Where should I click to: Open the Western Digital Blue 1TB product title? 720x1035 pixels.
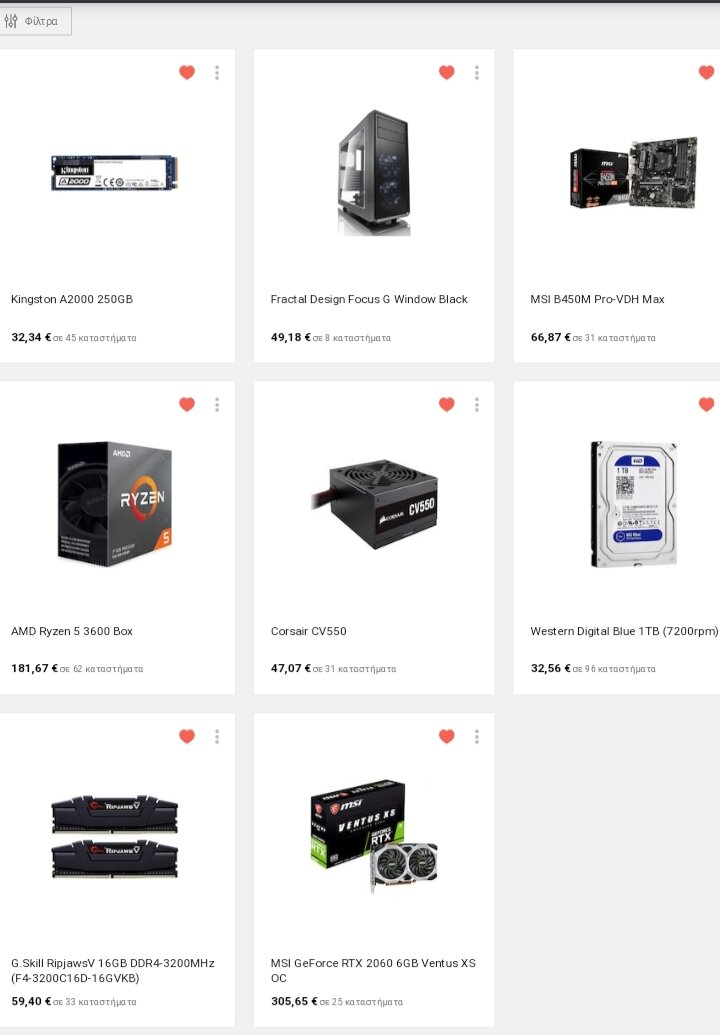coord(624,631)
